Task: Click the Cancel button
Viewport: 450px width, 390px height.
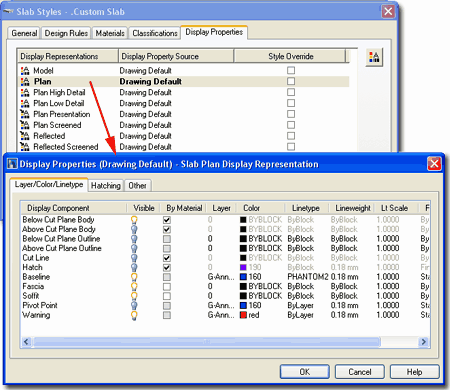Action: point(359,372)
